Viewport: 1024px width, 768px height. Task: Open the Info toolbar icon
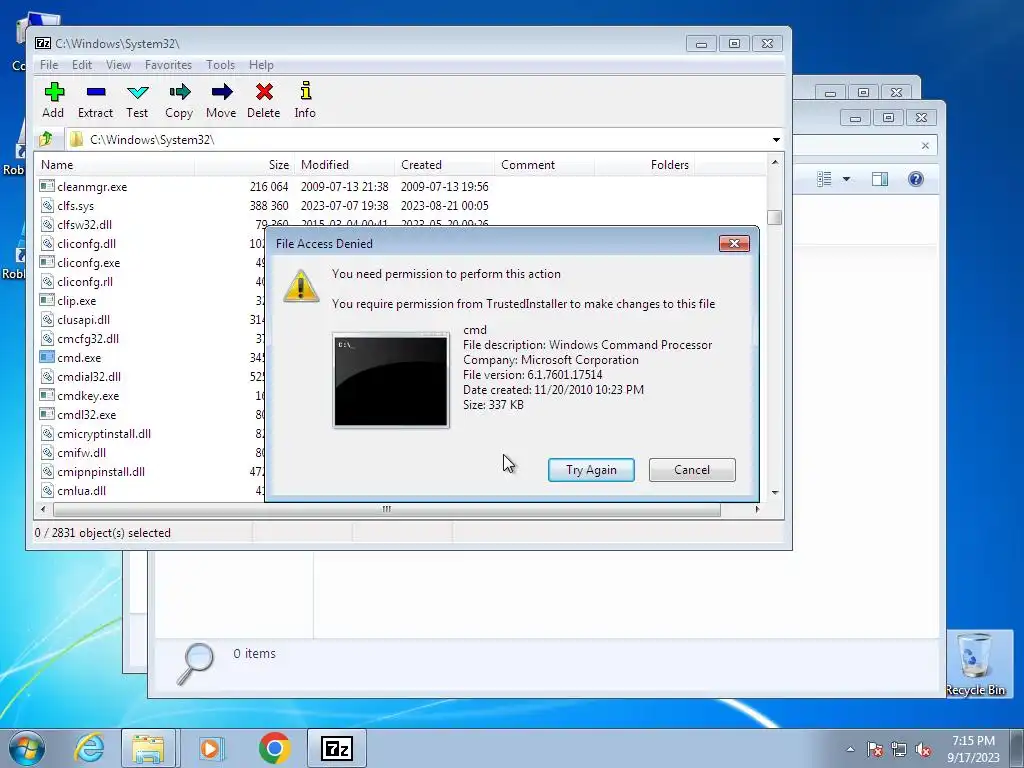[305, 91]
